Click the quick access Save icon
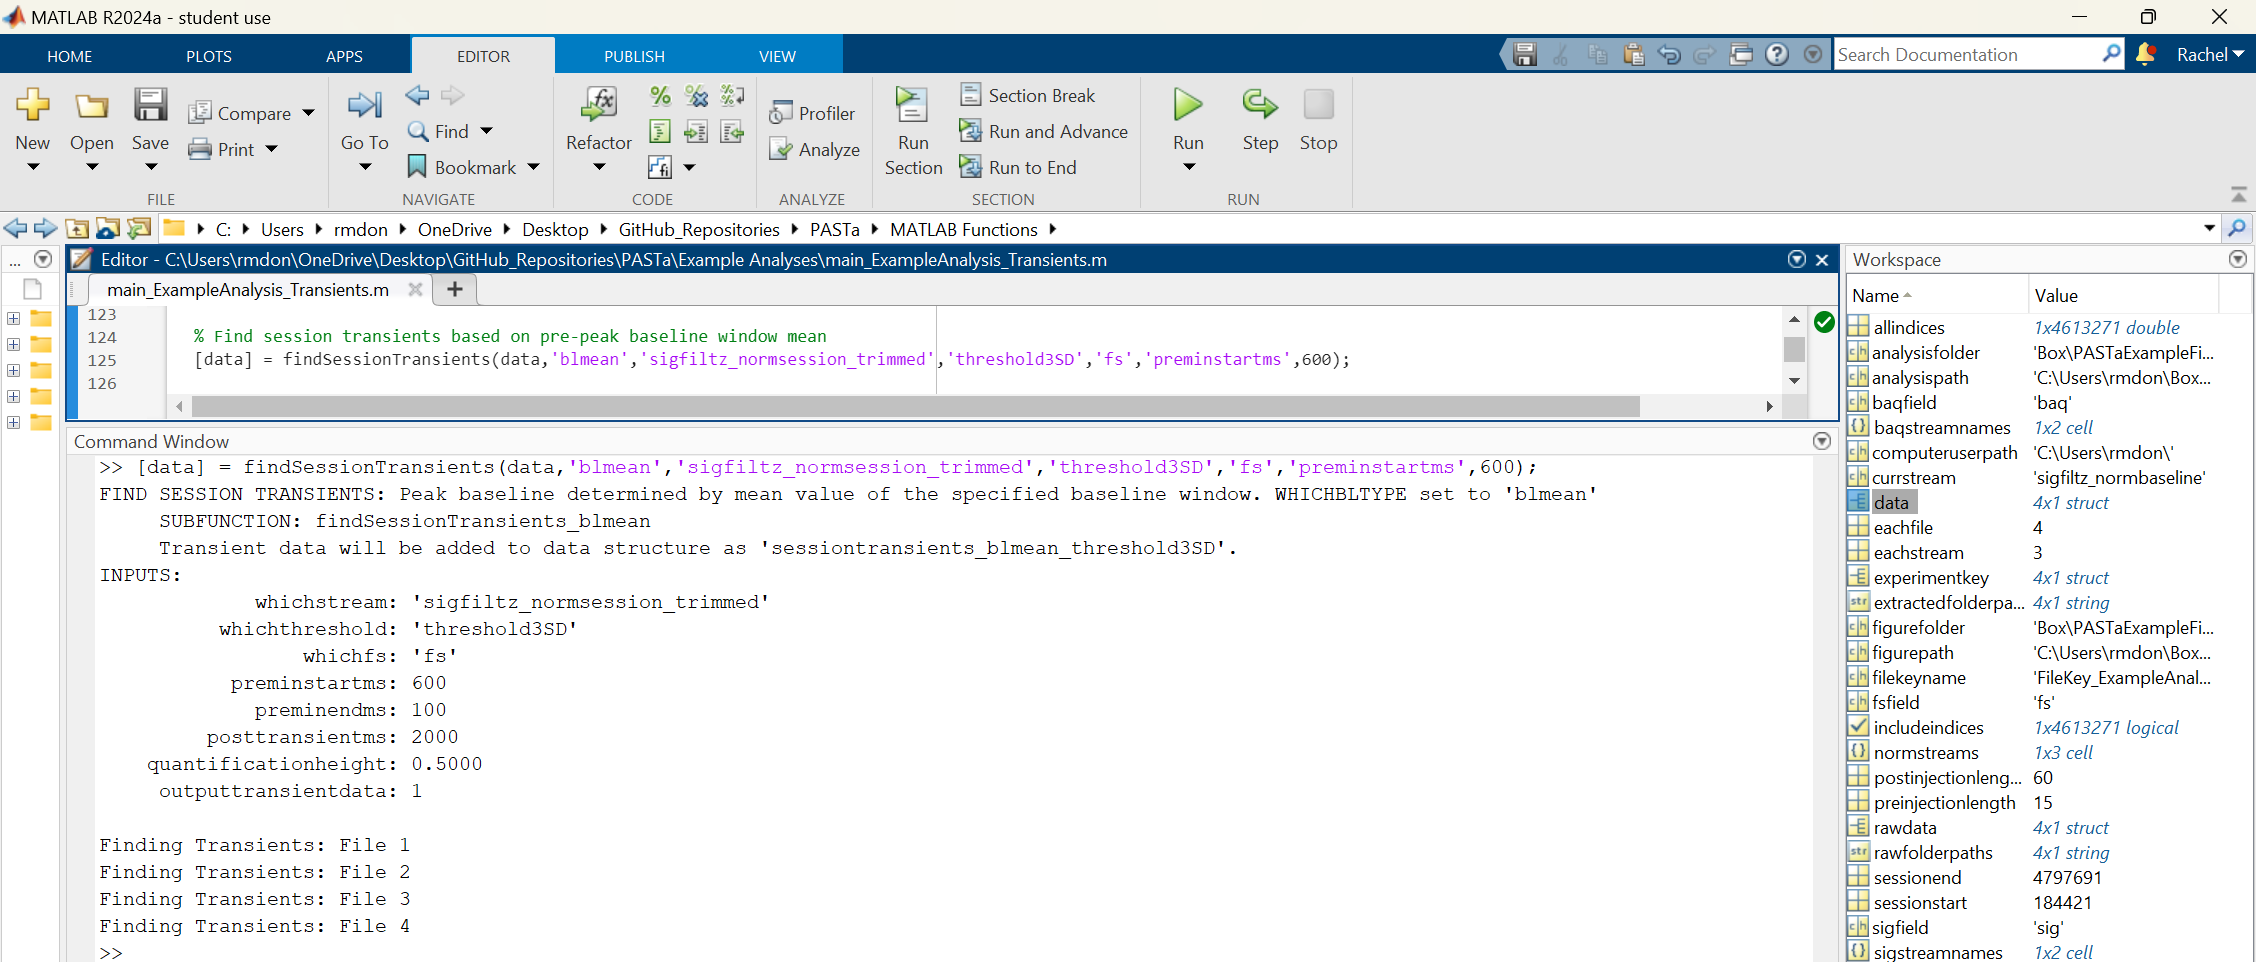This screenshot has height=962, width=2256. click(1524, 54)
